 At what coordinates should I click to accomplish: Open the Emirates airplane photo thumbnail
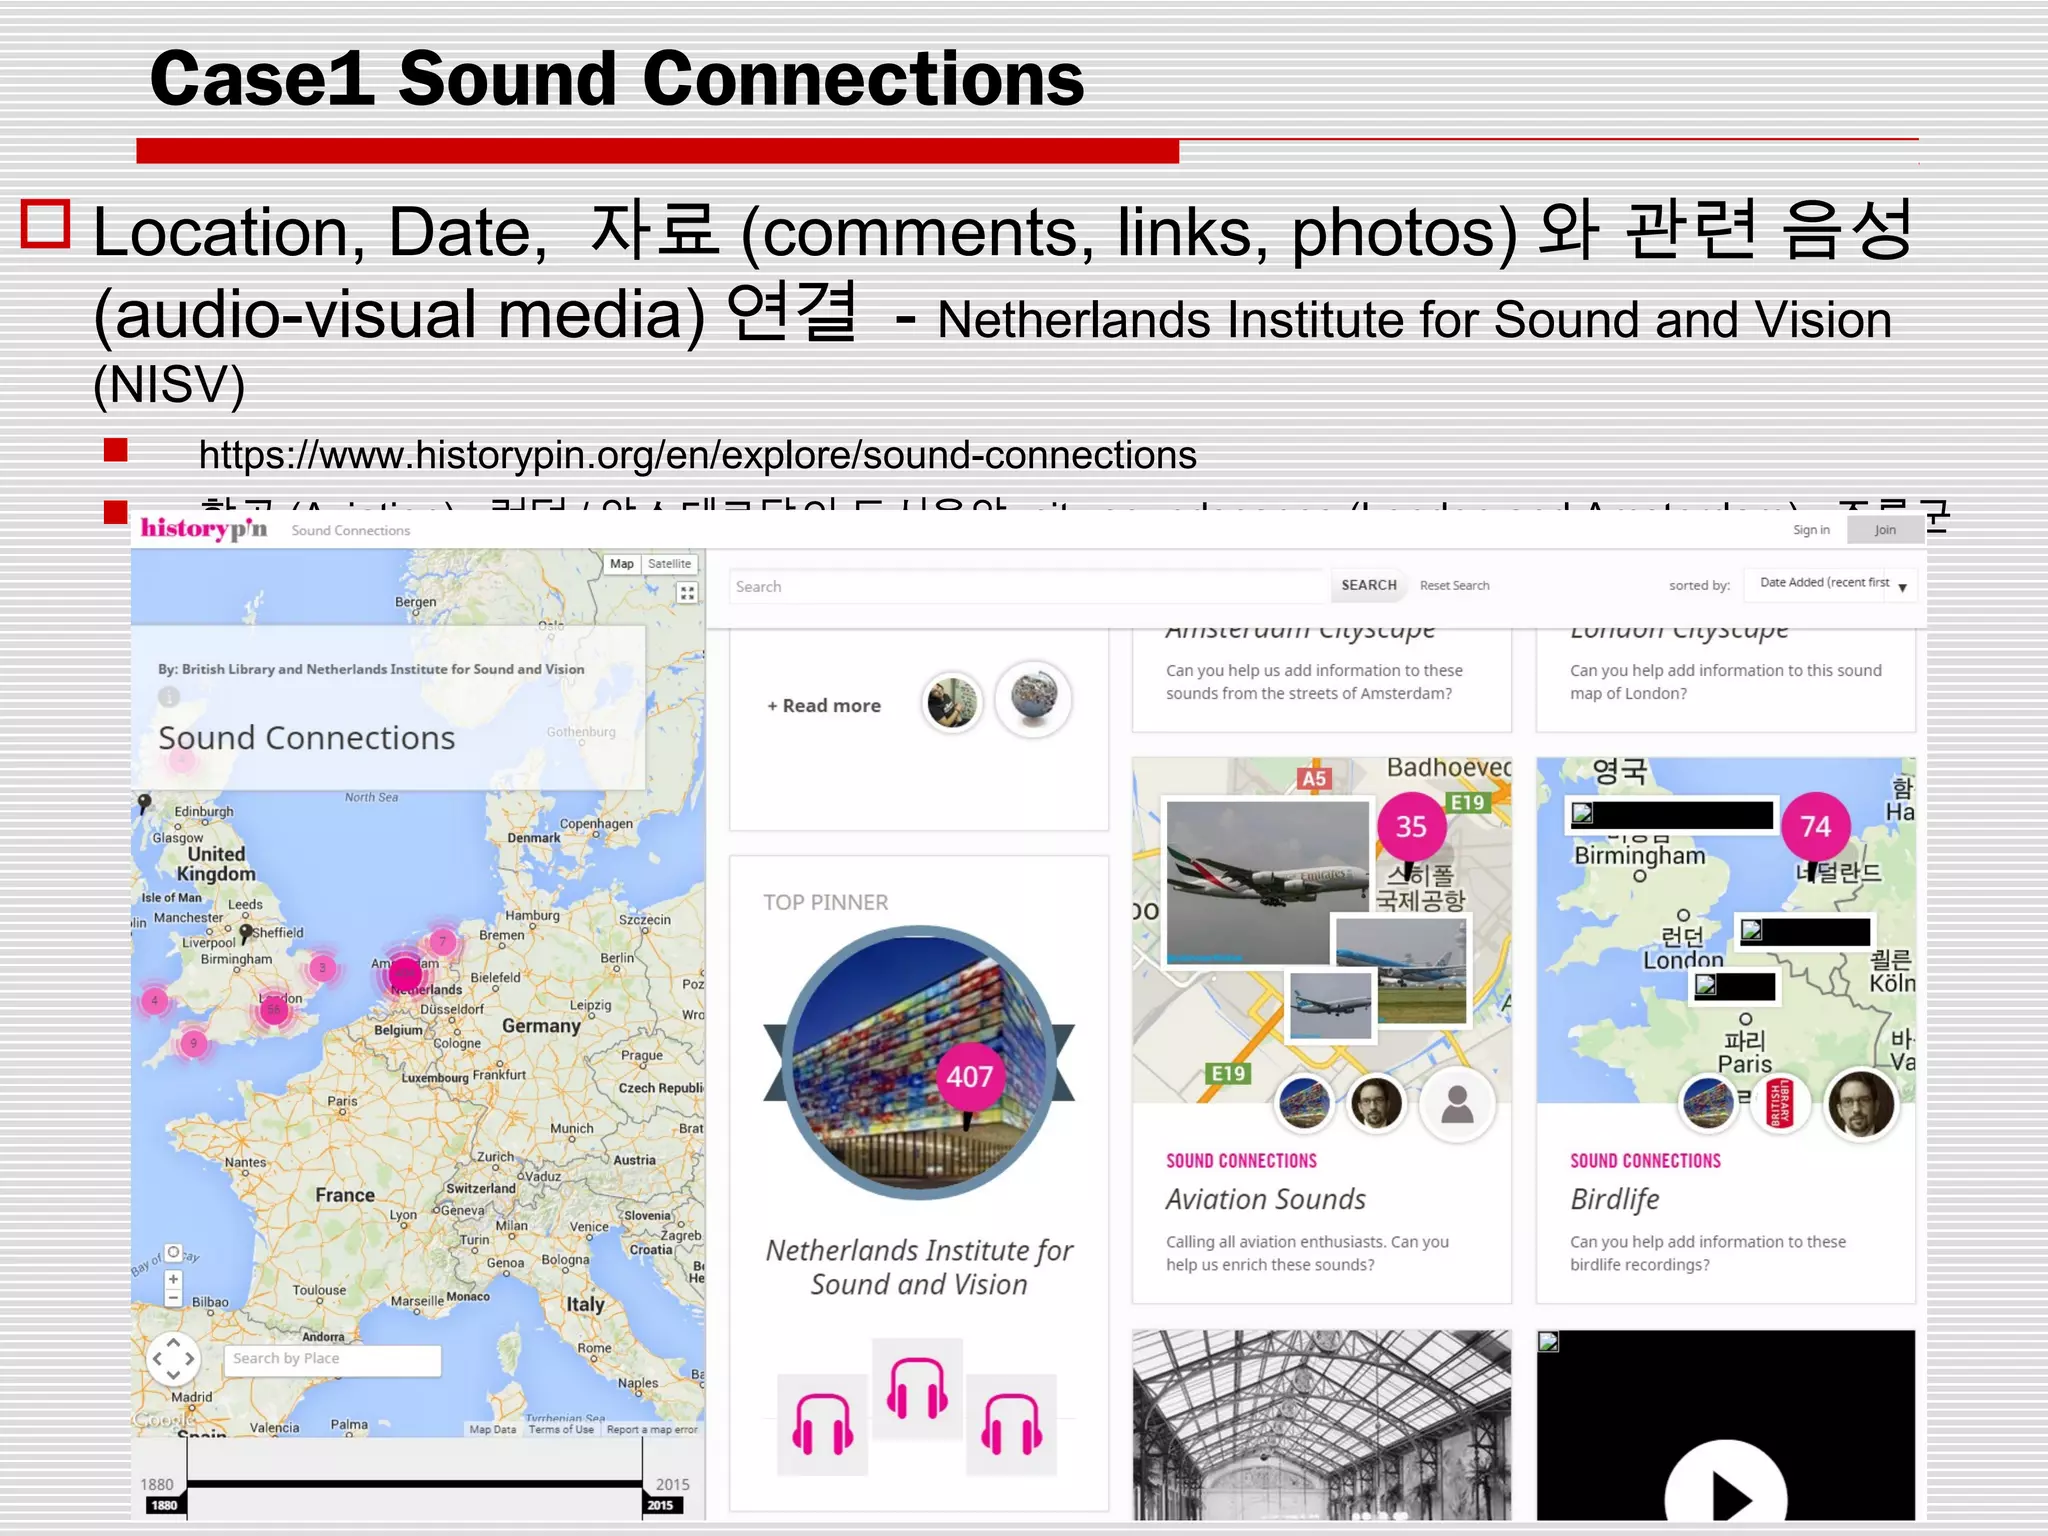coord(1267,880)
